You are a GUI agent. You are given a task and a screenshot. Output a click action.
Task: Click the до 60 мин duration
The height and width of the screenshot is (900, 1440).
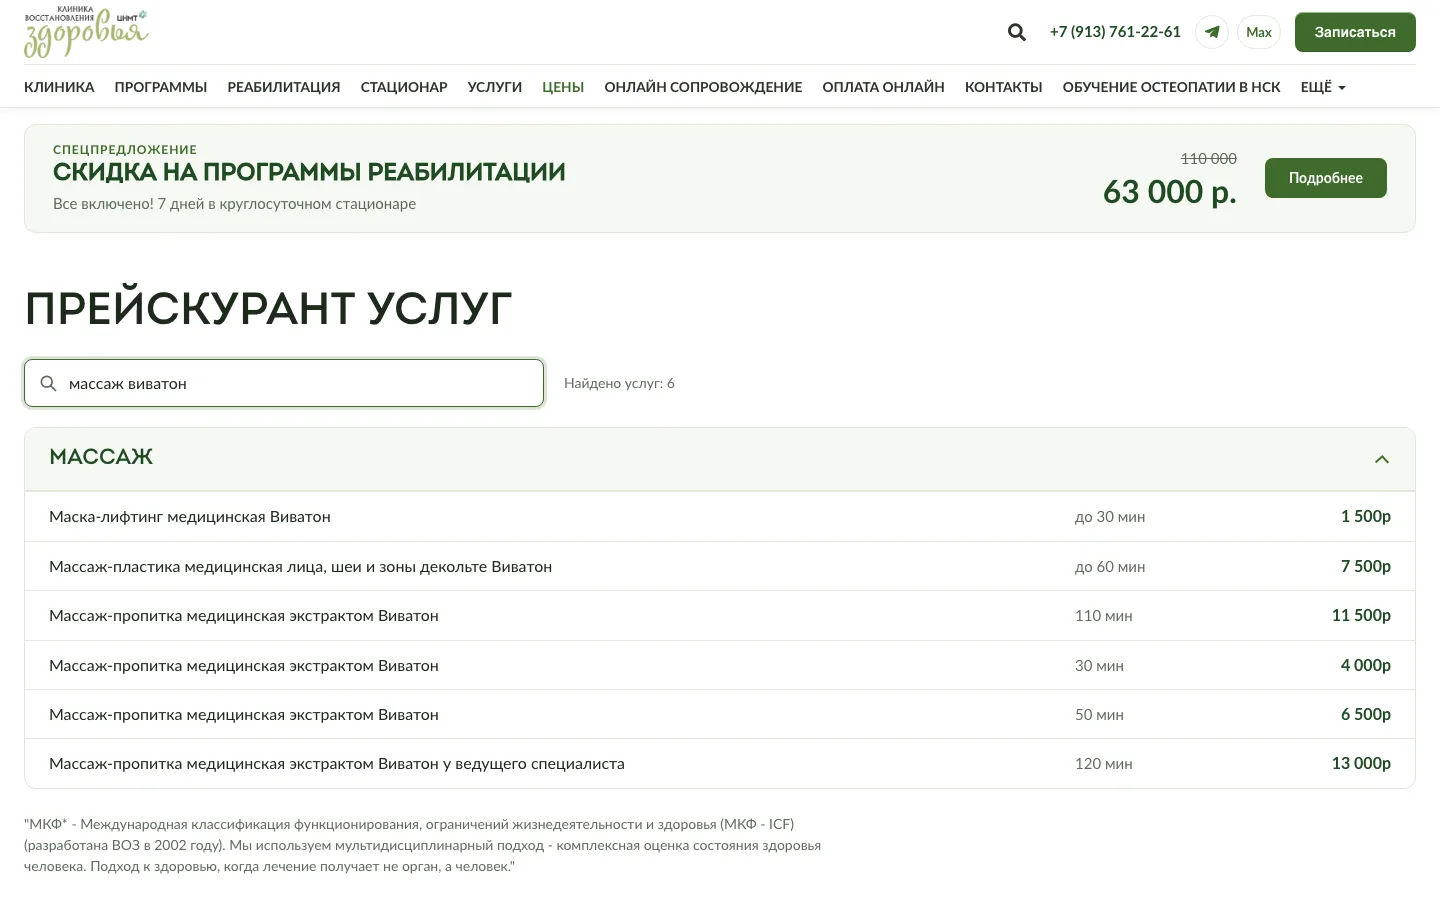pyautogui.click(x=1110, y=567)
